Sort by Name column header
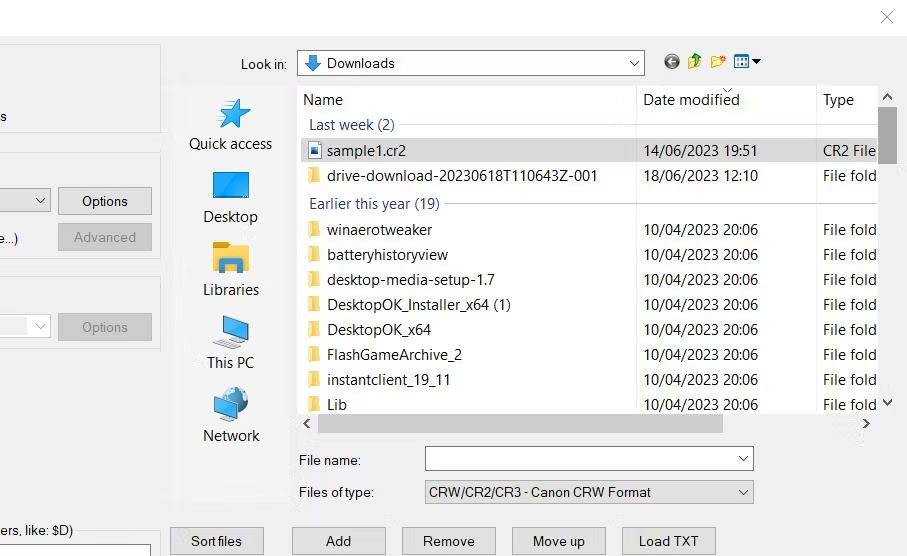907x556 pixels. point(323,100)
